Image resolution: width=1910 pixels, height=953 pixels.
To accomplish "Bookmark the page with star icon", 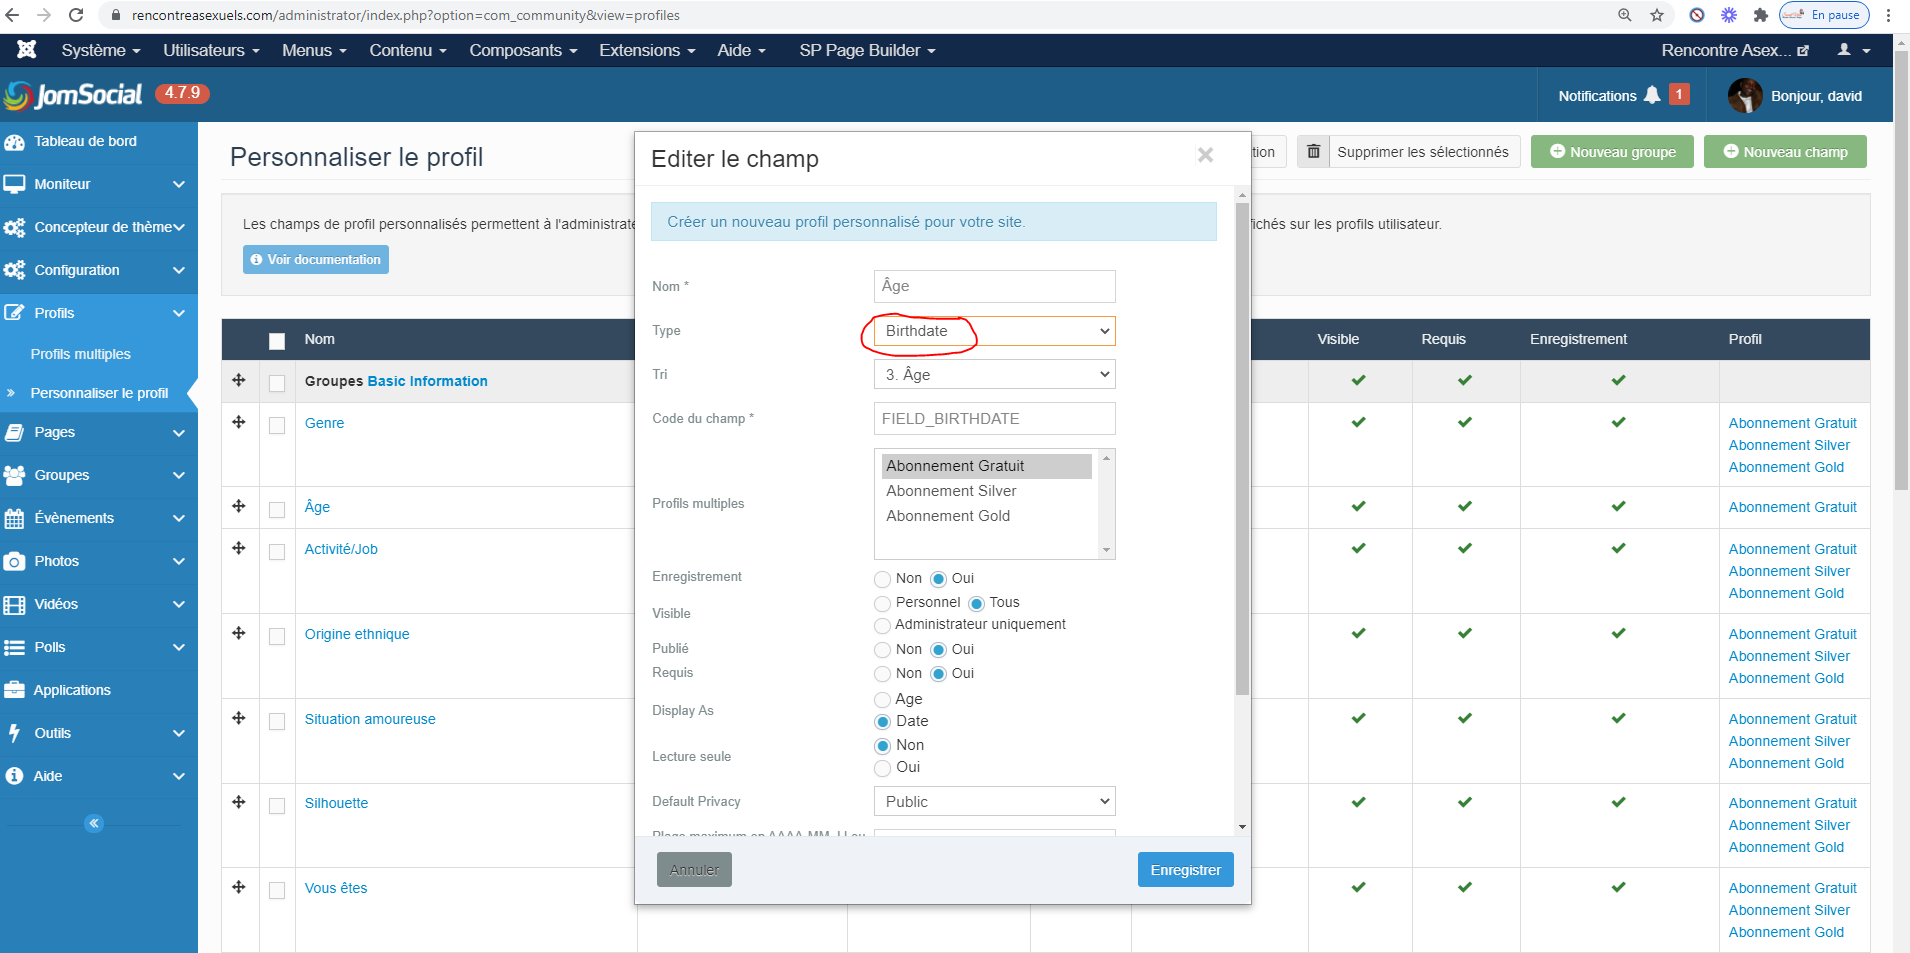I will pyautogui.click(x=1657, y=15).
